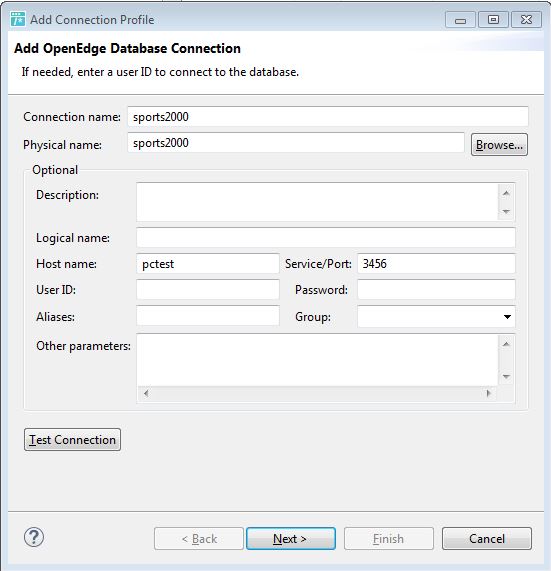Screen dimensions: 551x571
Task: Click the Test Connection button
Action: click(72, 440)
